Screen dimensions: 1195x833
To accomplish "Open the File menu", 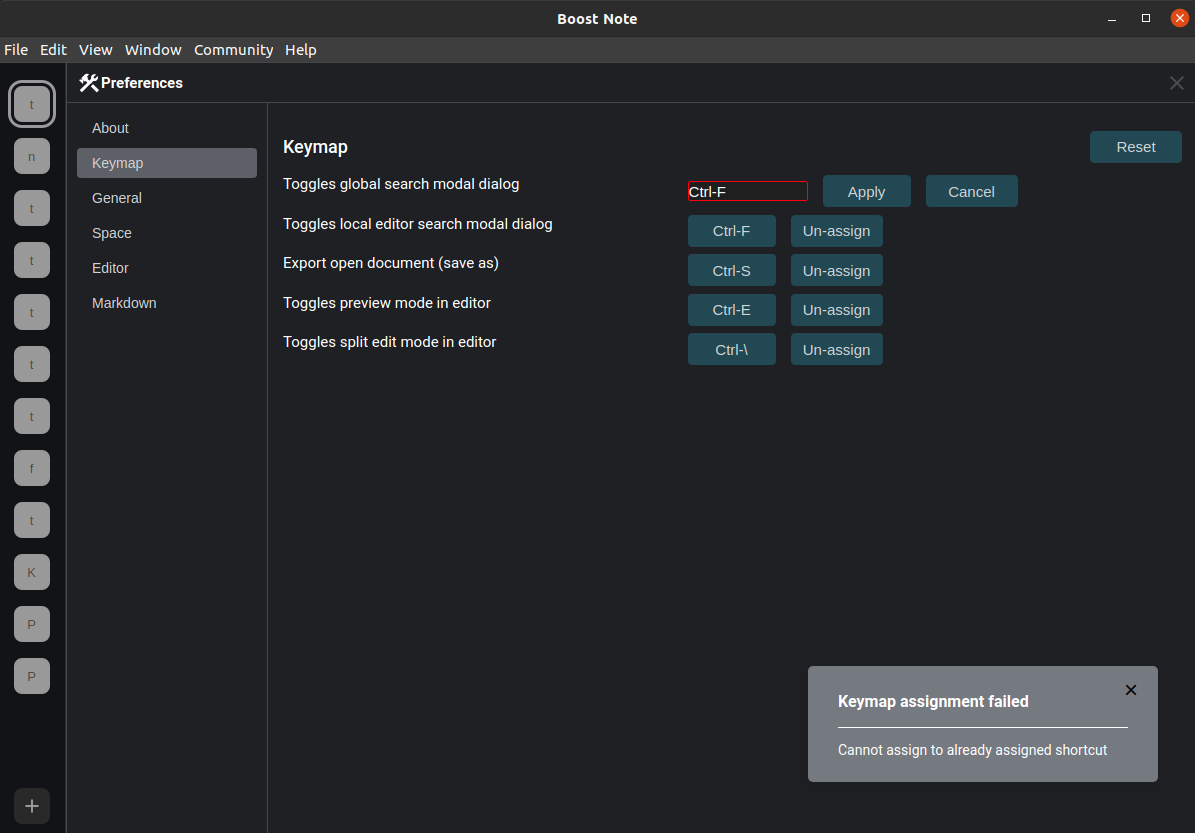I will pos(16,50).
